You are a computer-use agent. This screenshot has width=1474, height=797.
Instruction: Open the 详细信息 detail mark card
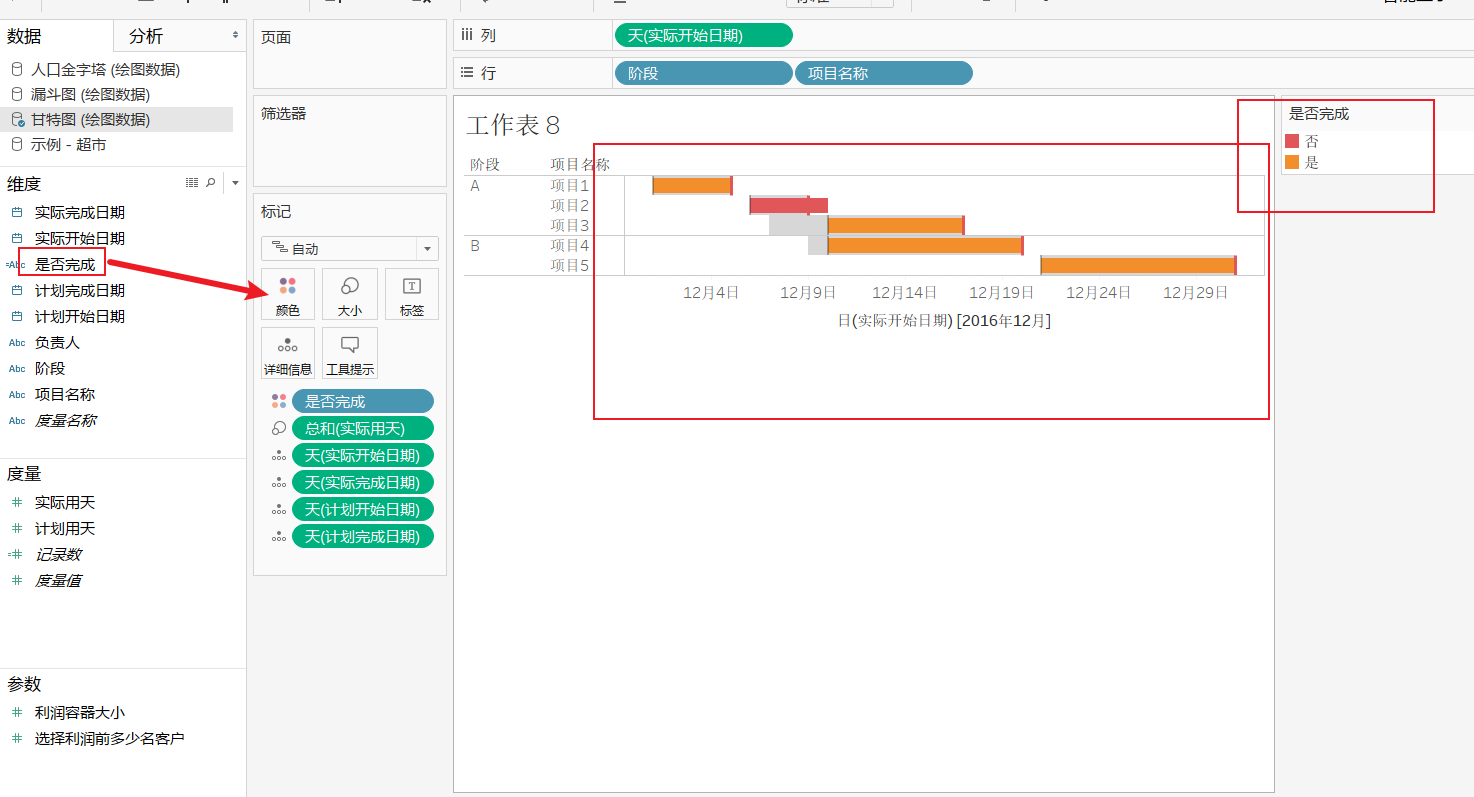coord(288,353)
